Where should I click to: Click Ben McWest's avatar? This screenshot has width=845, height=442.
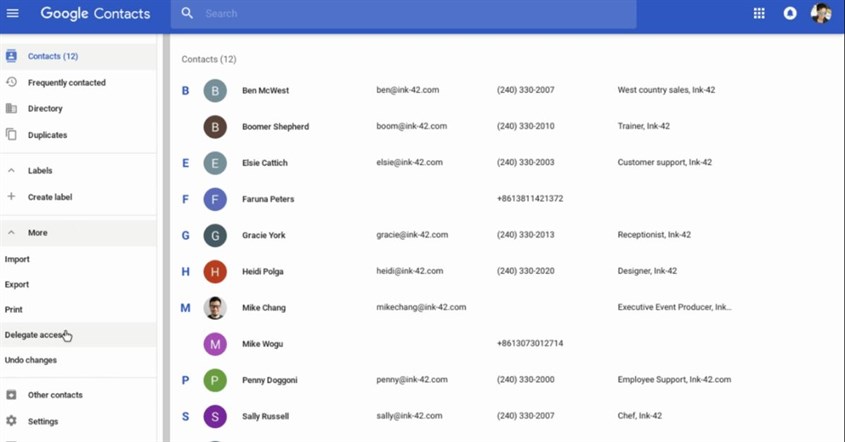(215, 91)
